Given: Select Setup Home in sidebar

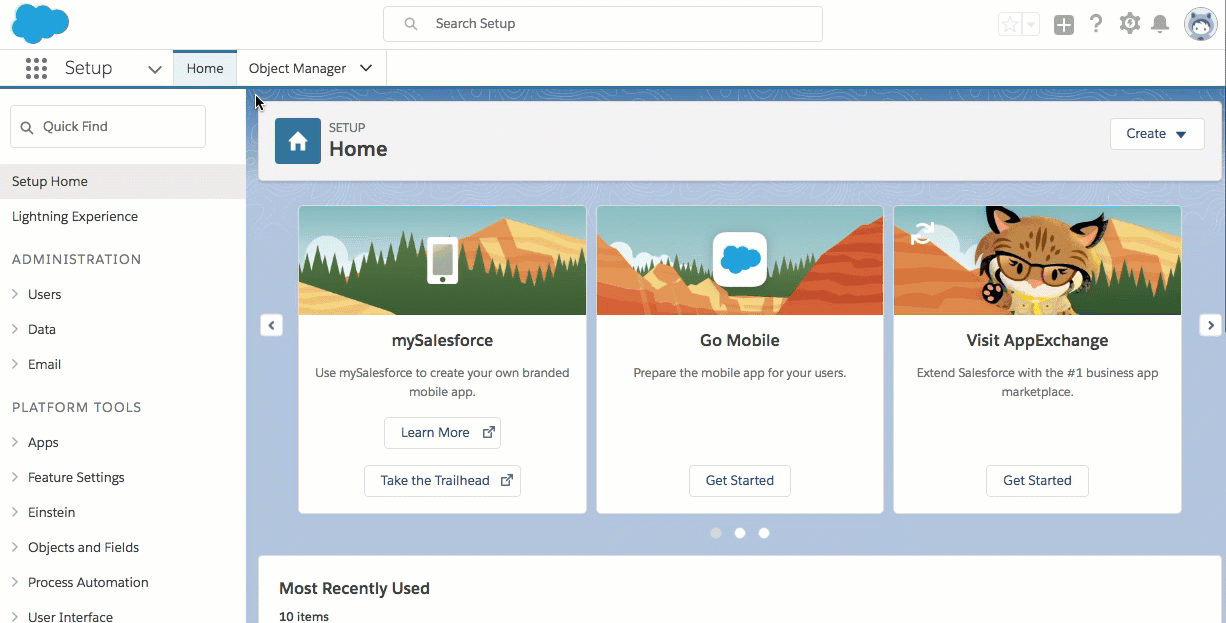Looking at the screenshot, I should (122, 181).
